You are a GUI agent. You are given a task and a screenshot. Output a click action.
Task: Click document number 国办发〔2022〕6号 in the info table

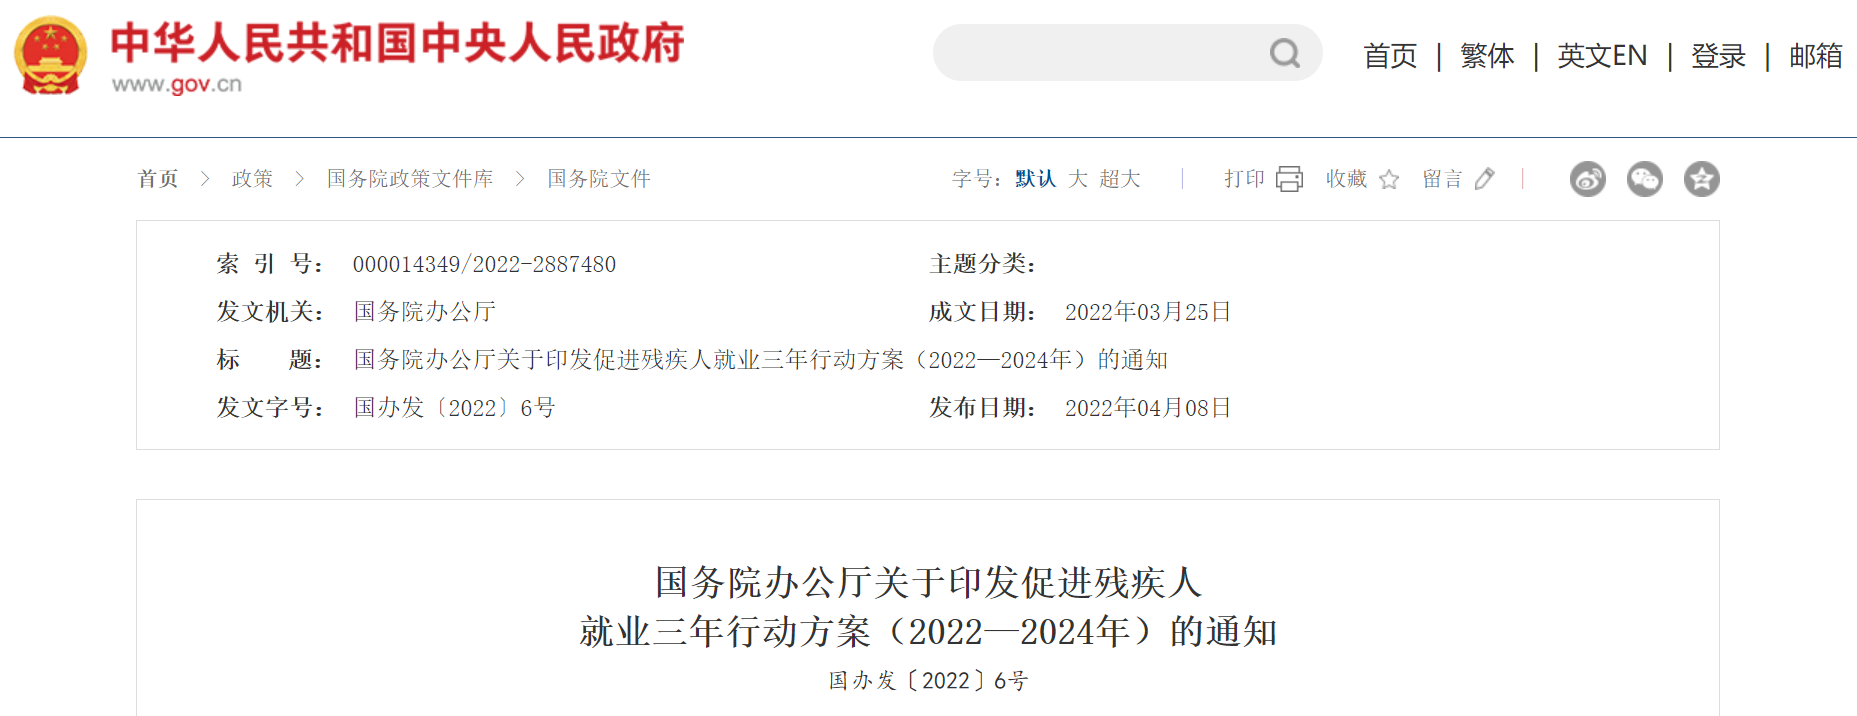pyautogui.click(x=454, y=408)
